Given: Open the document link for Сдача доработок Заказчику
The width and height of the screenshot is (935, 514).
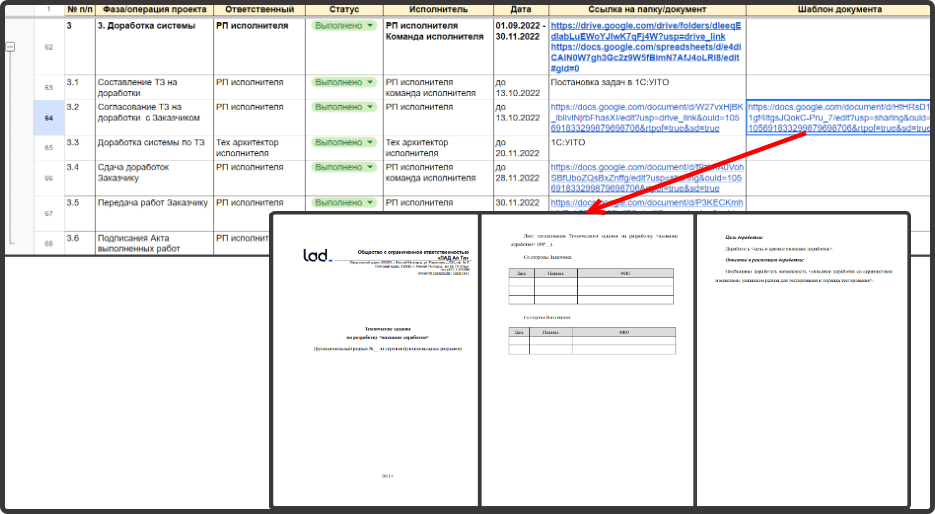Looking at the screenshot, I should tap(646, 178).
